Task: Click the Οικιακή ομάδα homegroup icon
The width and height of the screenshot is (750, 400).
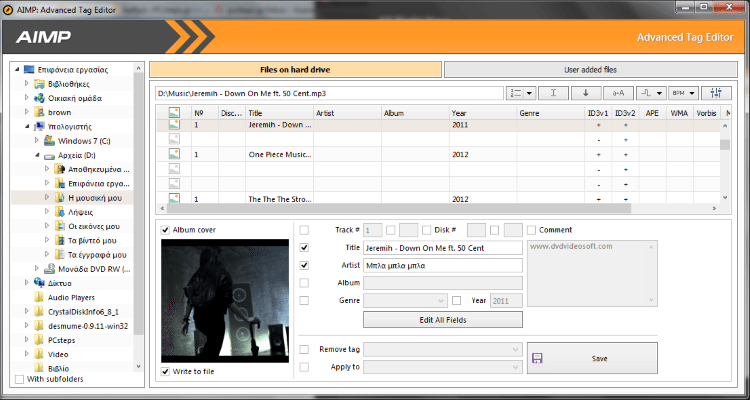Action: (39, 98)
